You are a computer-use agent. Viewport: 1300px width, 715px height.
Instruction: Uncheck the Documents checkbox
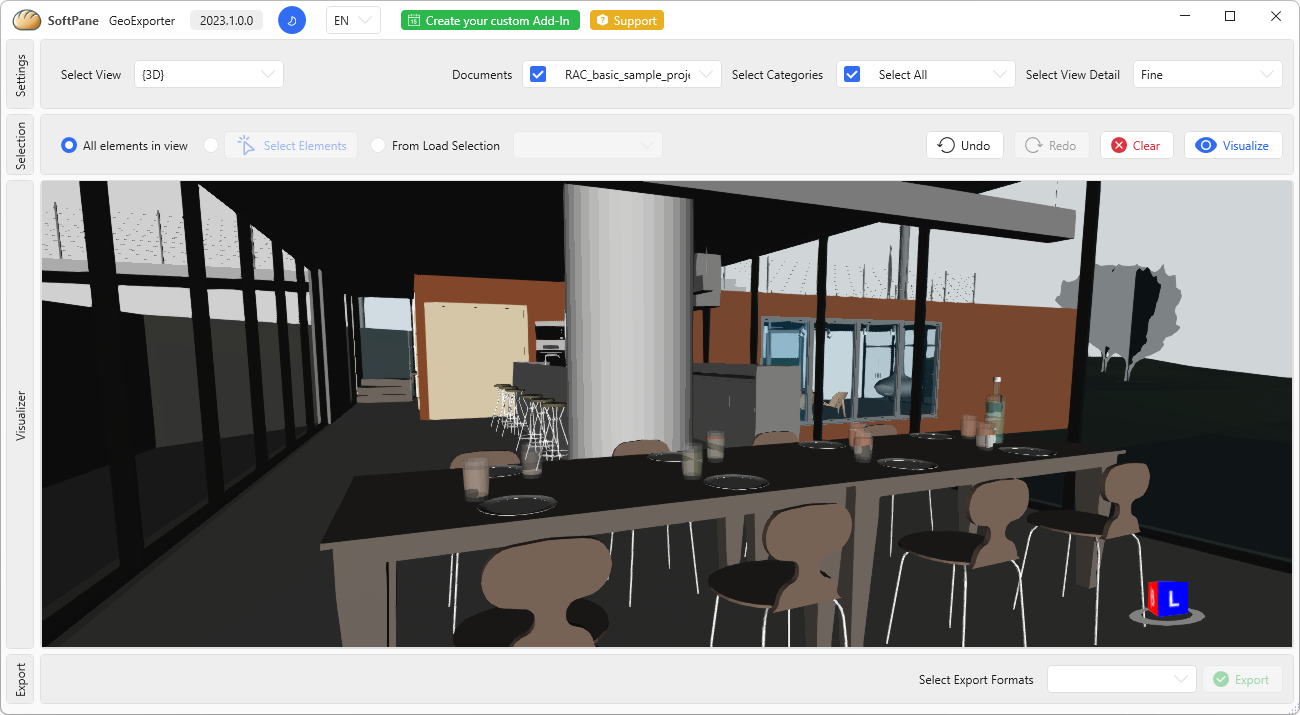538,75
